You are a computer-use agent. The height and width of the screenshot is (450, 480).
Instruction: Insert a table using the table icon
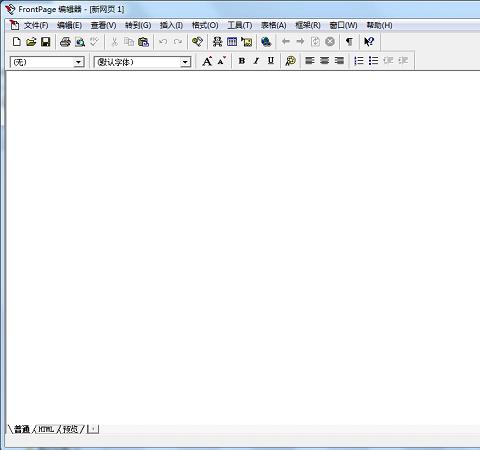pyautogui.click(x=232, y=42)
